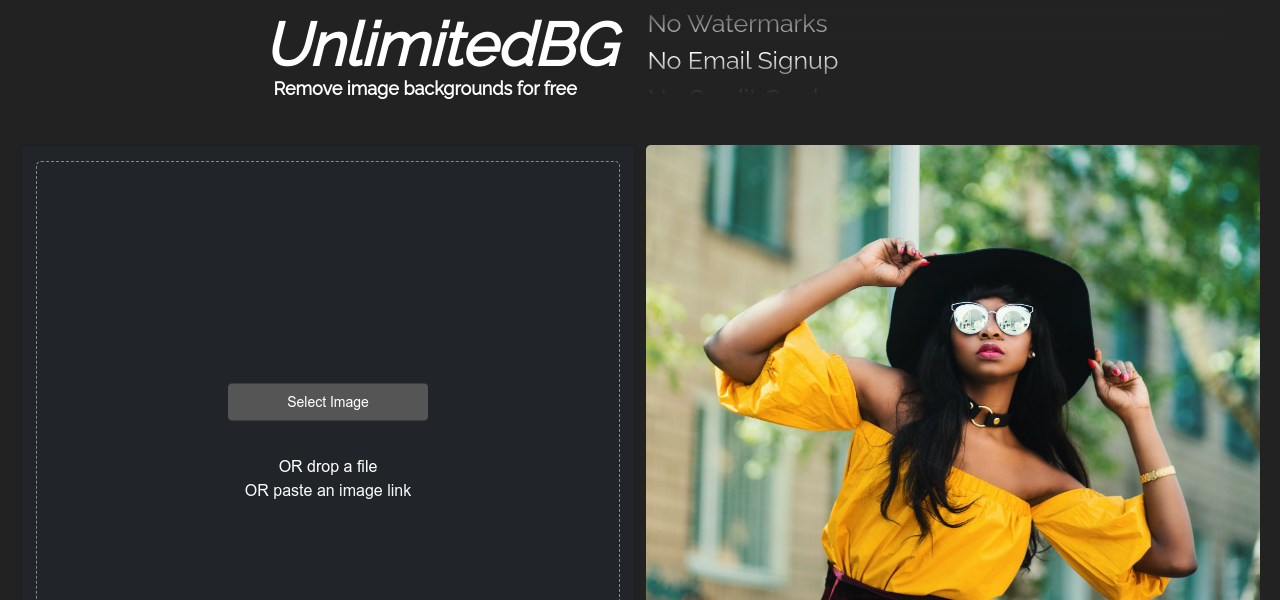The height and width of the screenshot is (600, 1280).
Task: Select the 'No Email Signup' feature text
Action: point(743,61)
